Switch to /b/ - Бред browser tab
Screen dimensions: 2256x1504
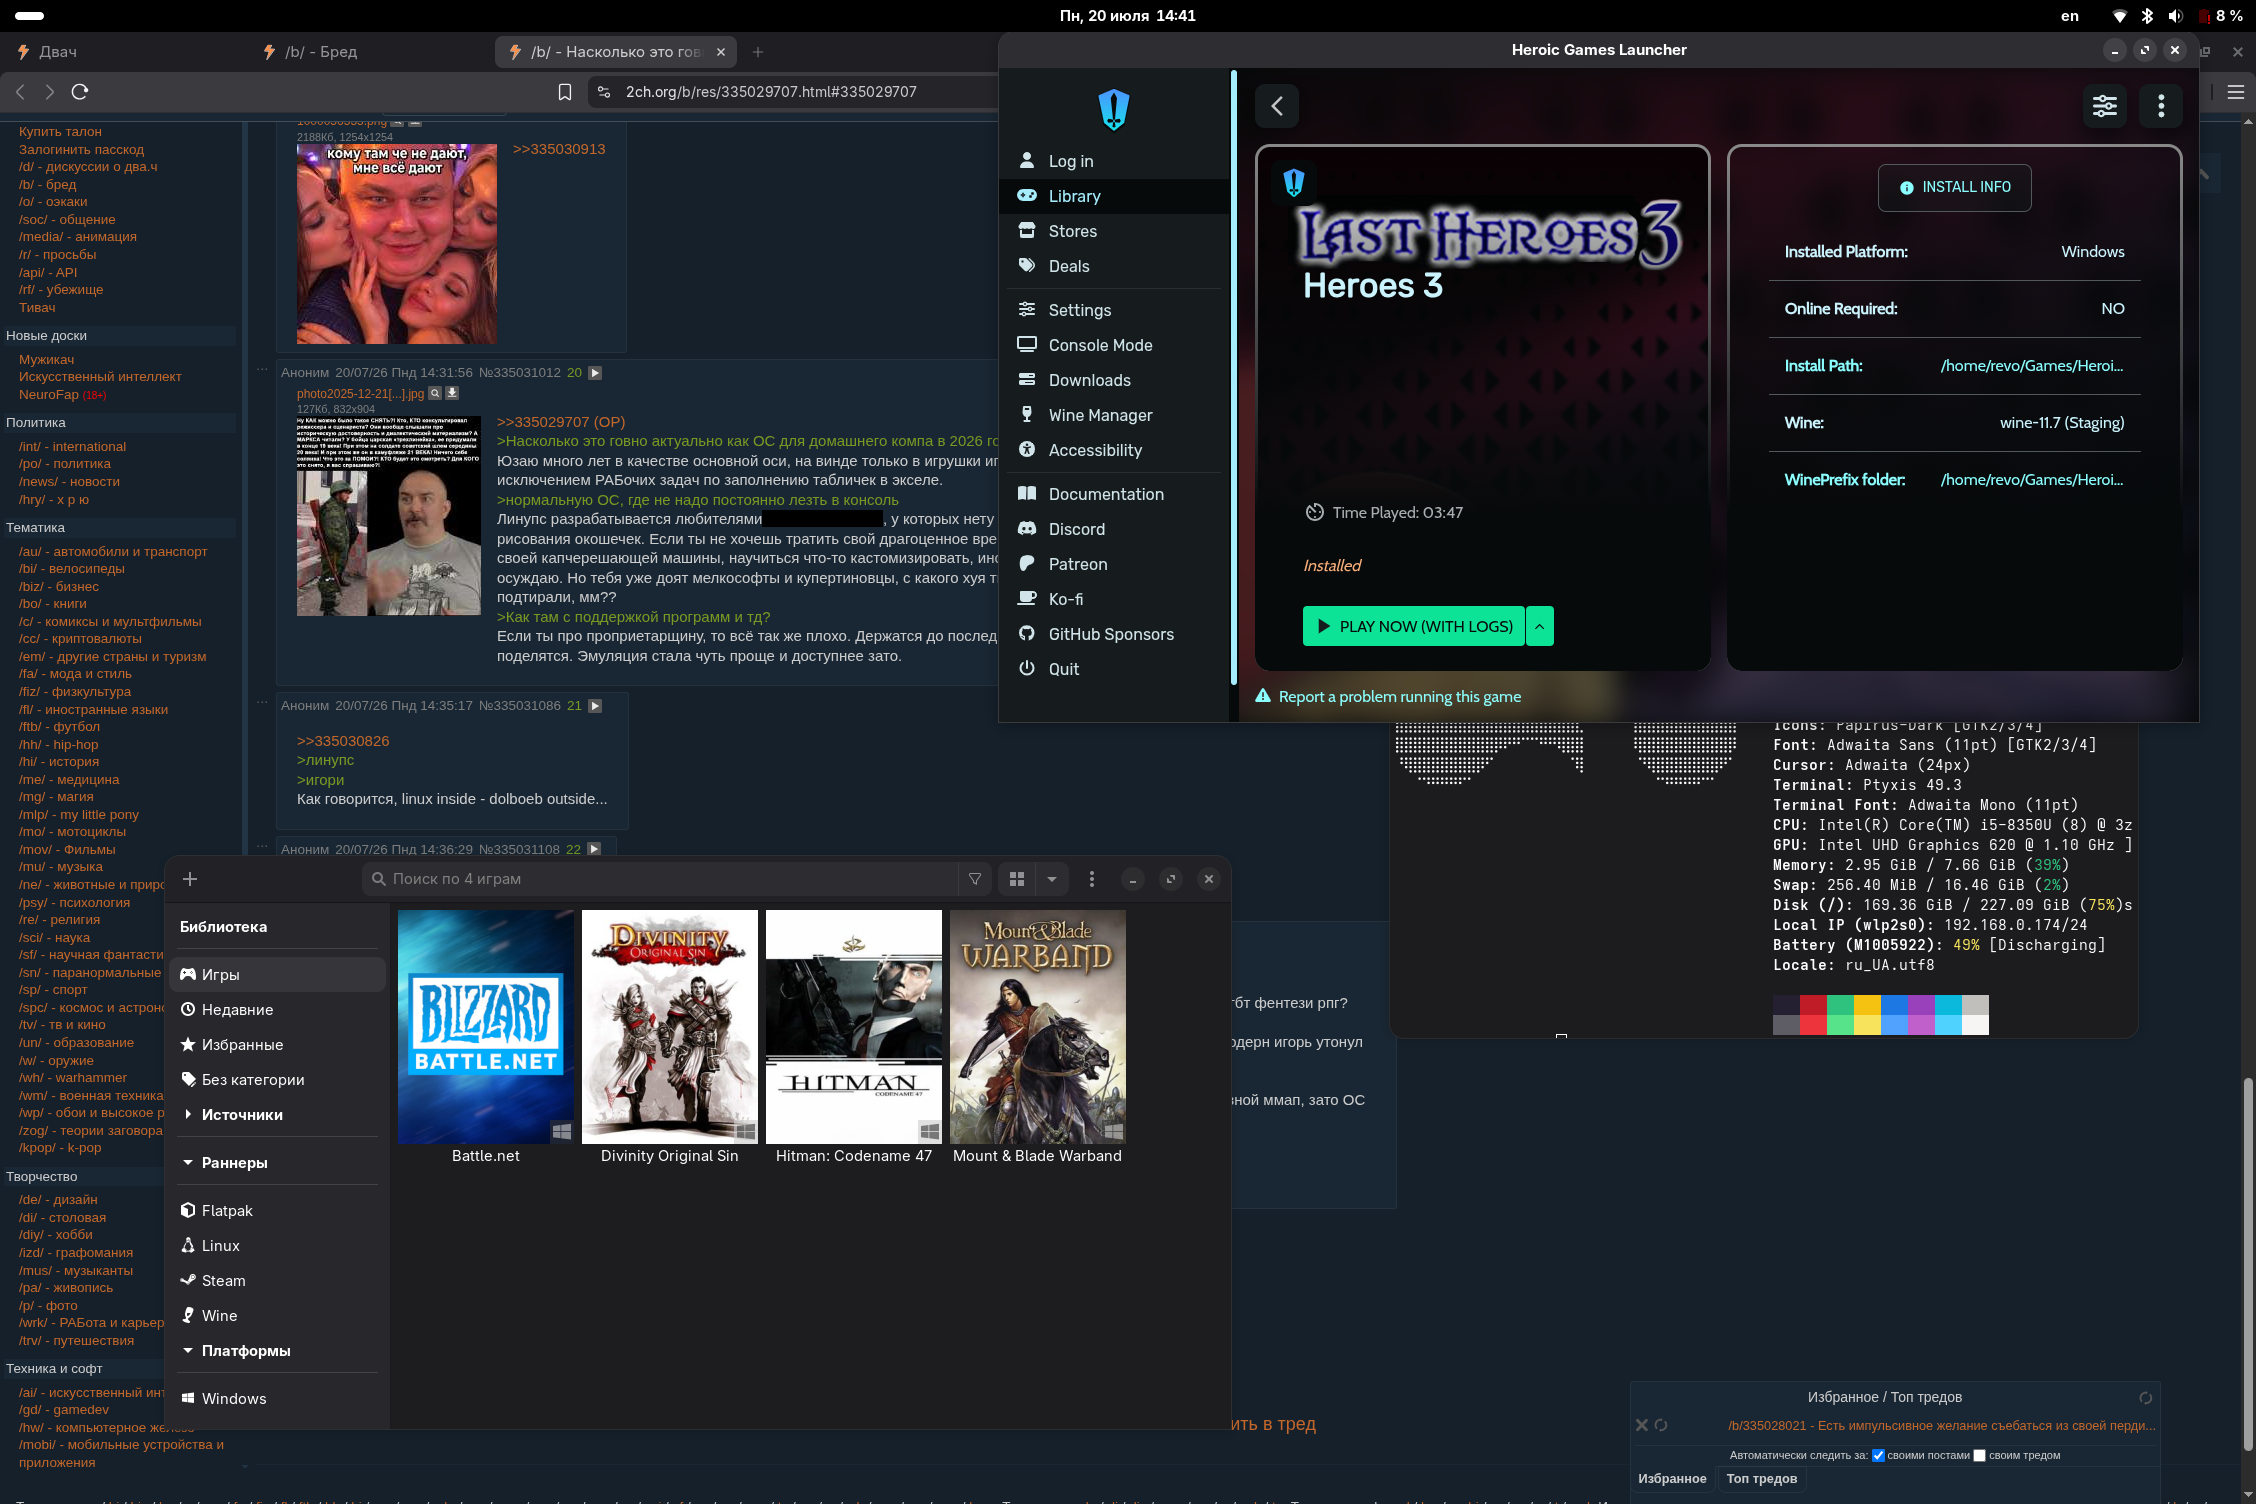coord(367,52)
